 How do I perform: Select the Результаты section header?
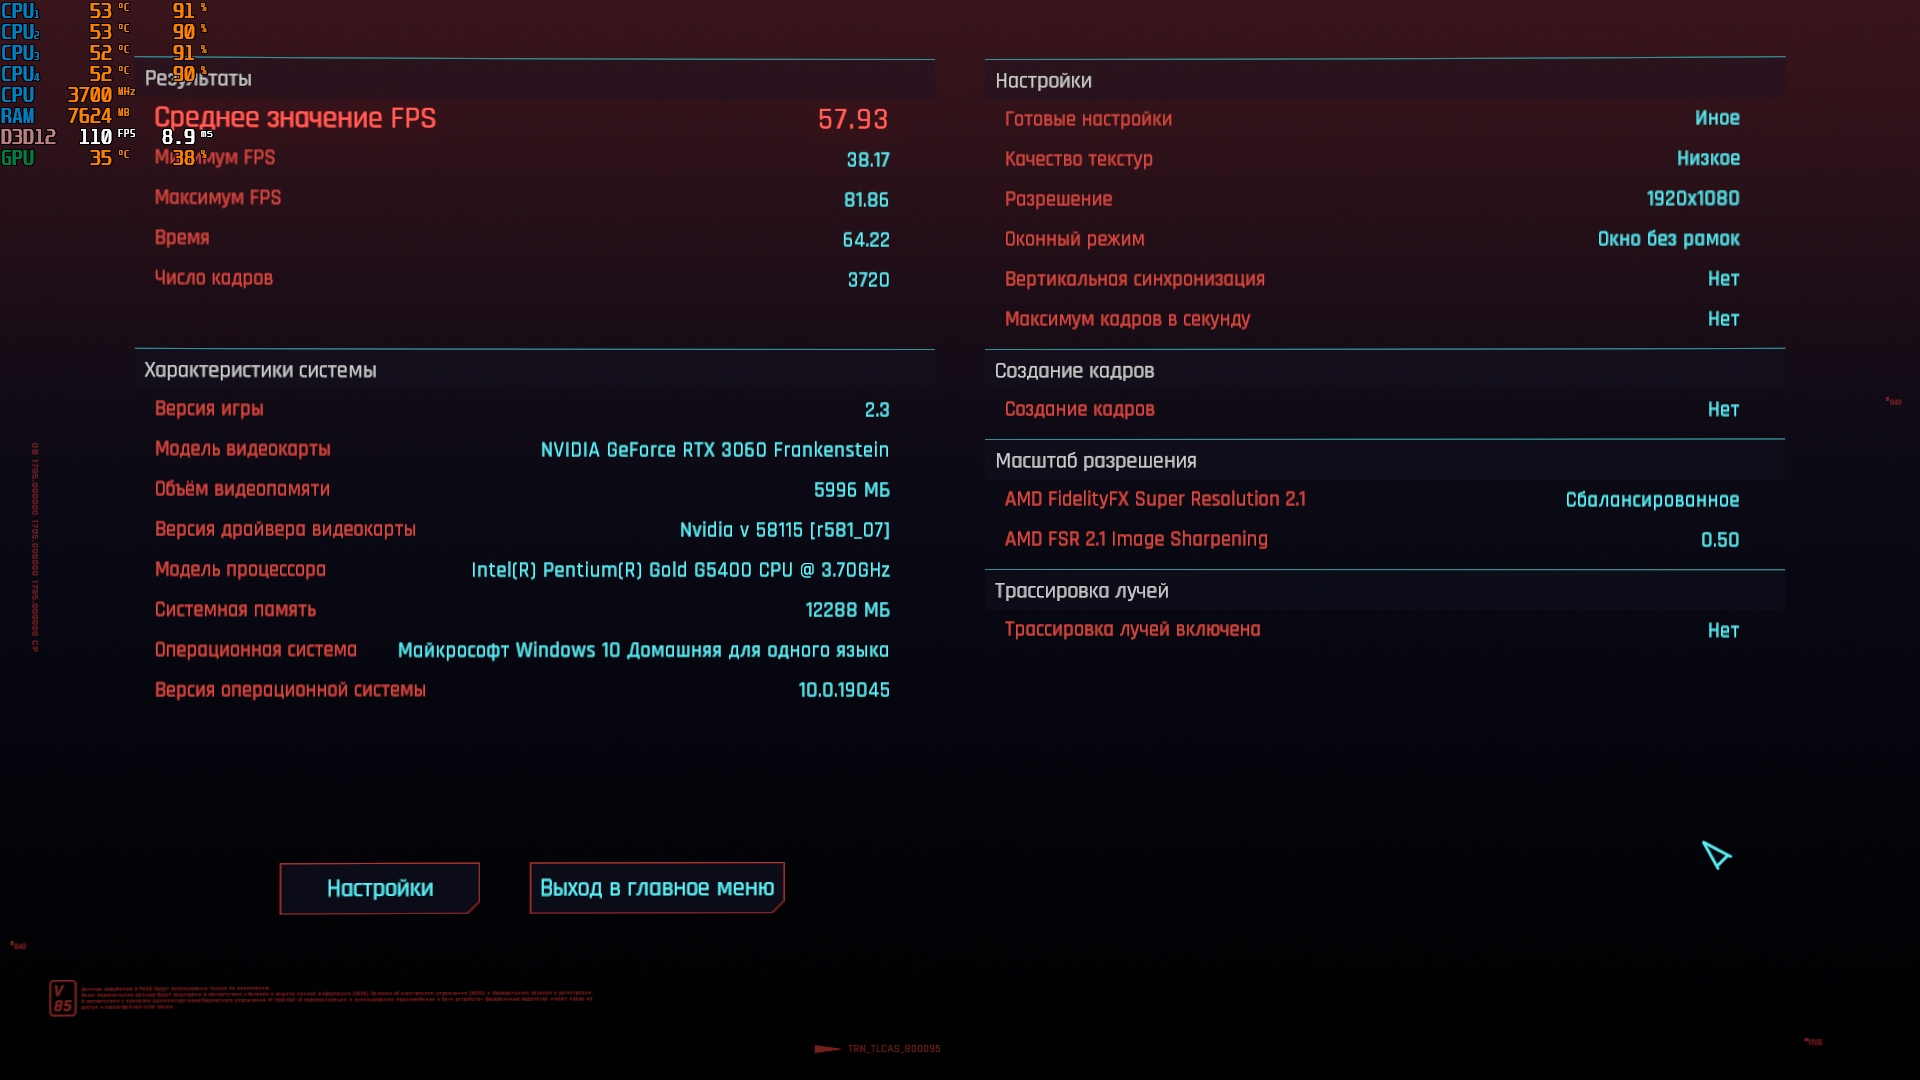tap(225, 79)
